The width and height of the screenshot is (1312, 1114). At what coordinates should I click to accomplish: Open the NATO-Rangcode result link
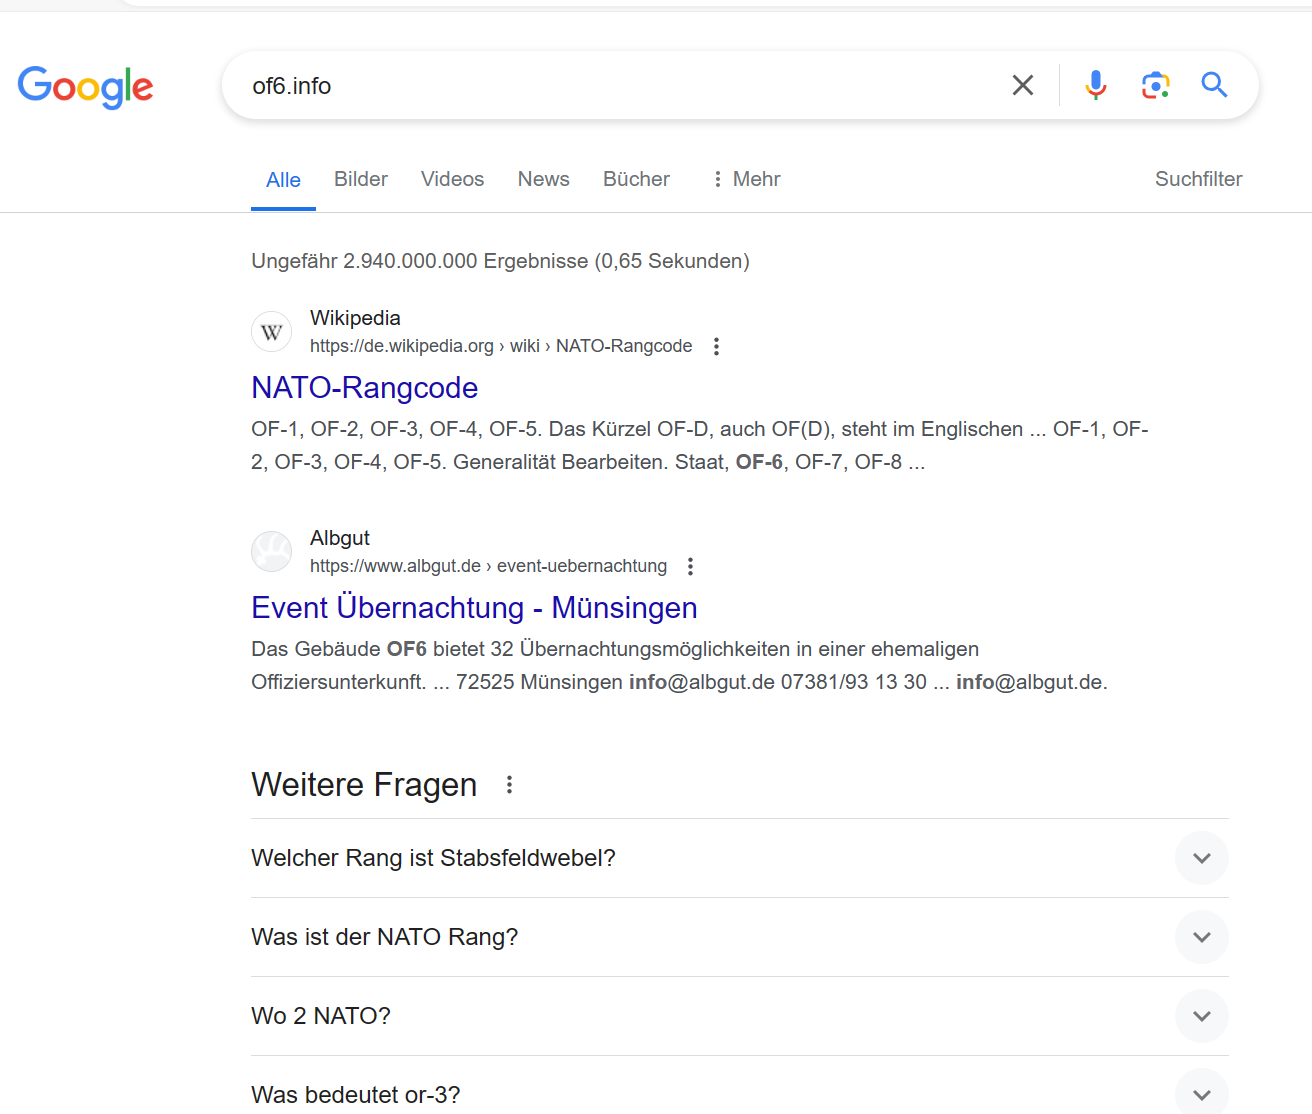click(x=365, y=388)
